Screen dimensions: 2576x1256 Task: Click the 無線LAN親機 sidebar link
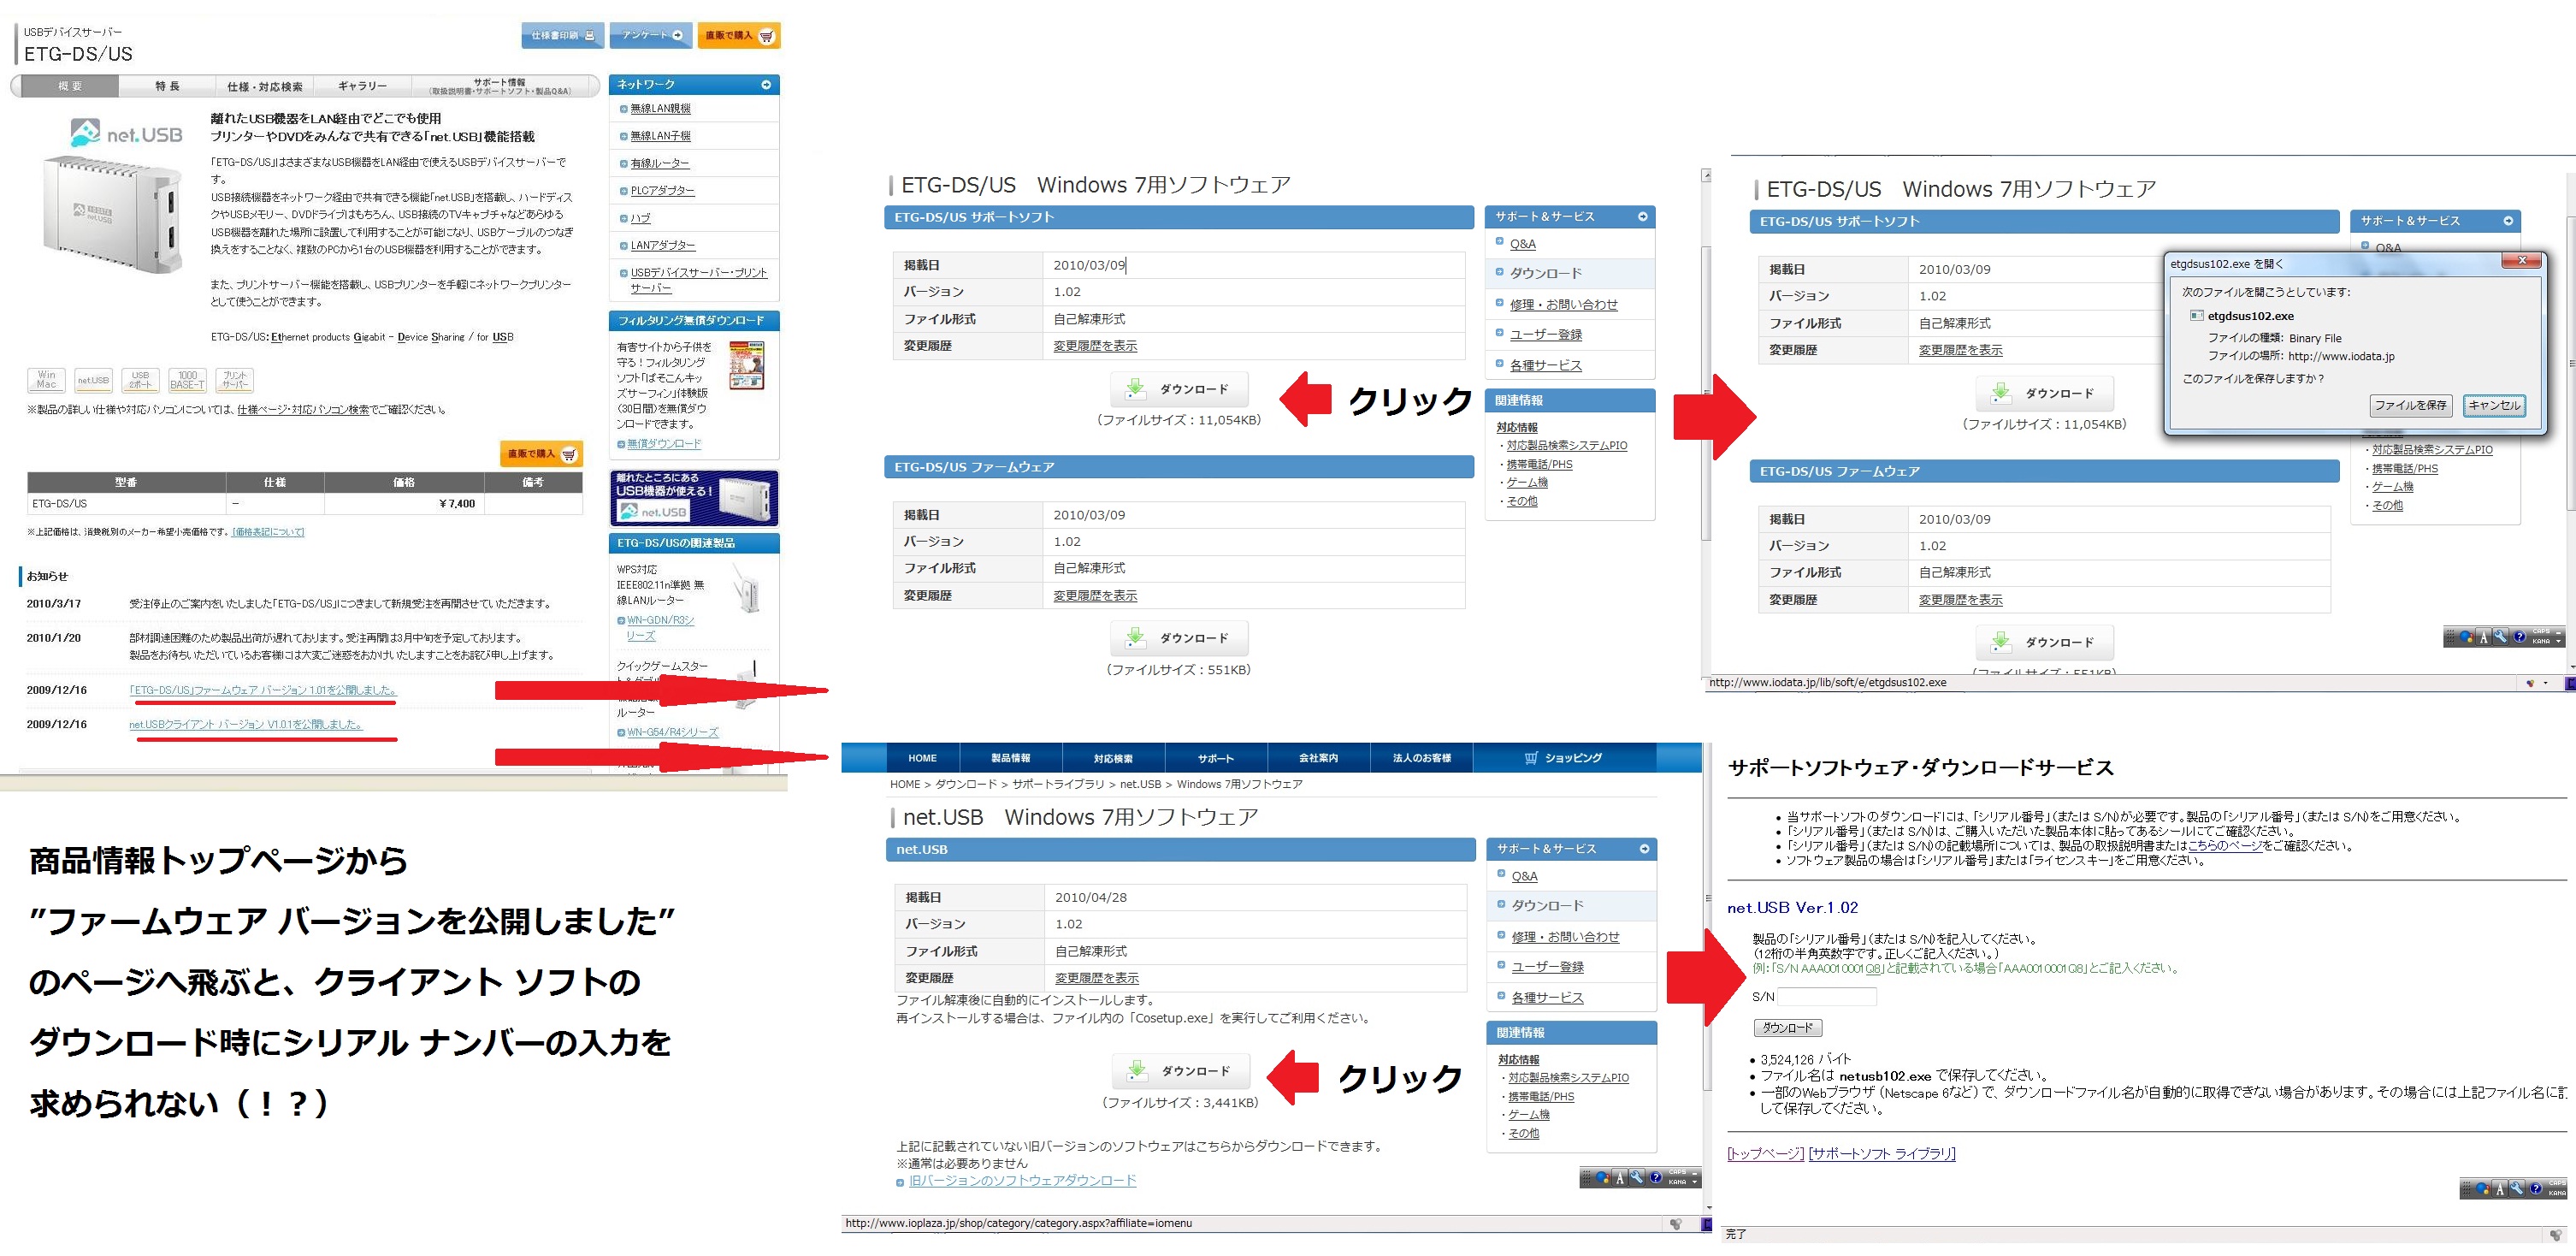660,109
